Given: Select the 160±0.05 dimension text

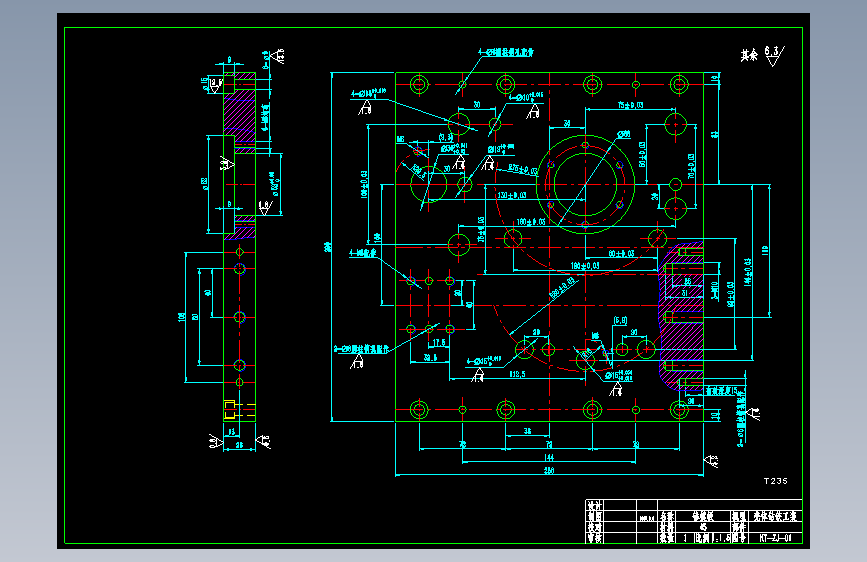Looking at the screenshot, I should [531, 222].
